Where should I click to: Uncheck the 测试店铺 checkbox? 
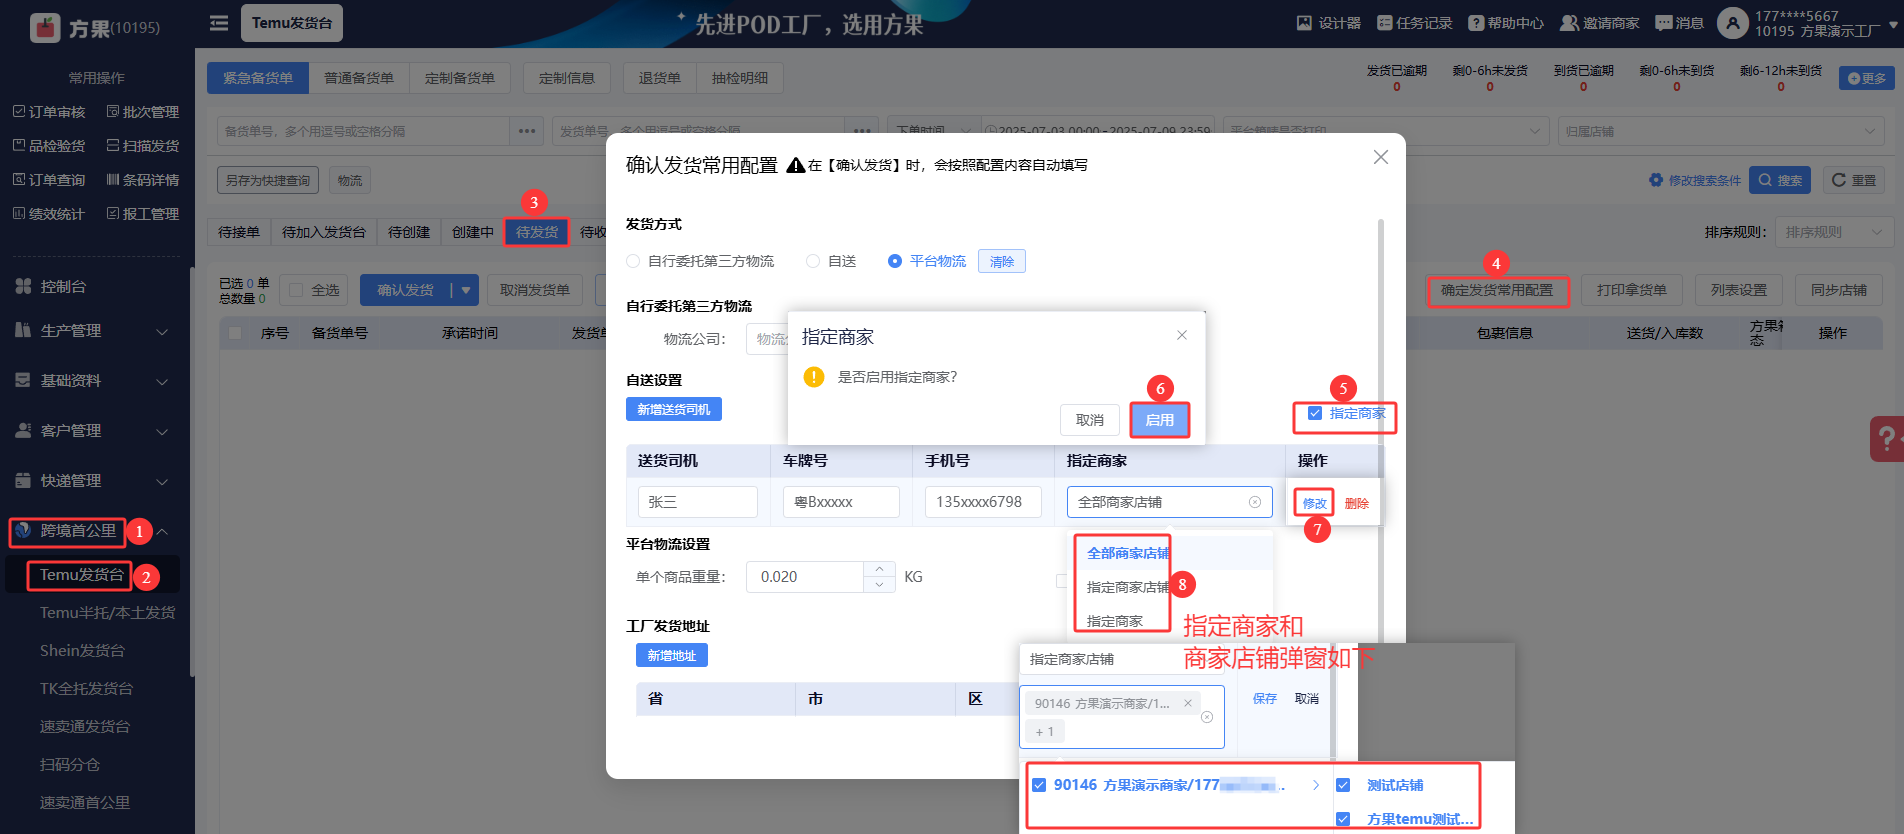point(1343,785)
